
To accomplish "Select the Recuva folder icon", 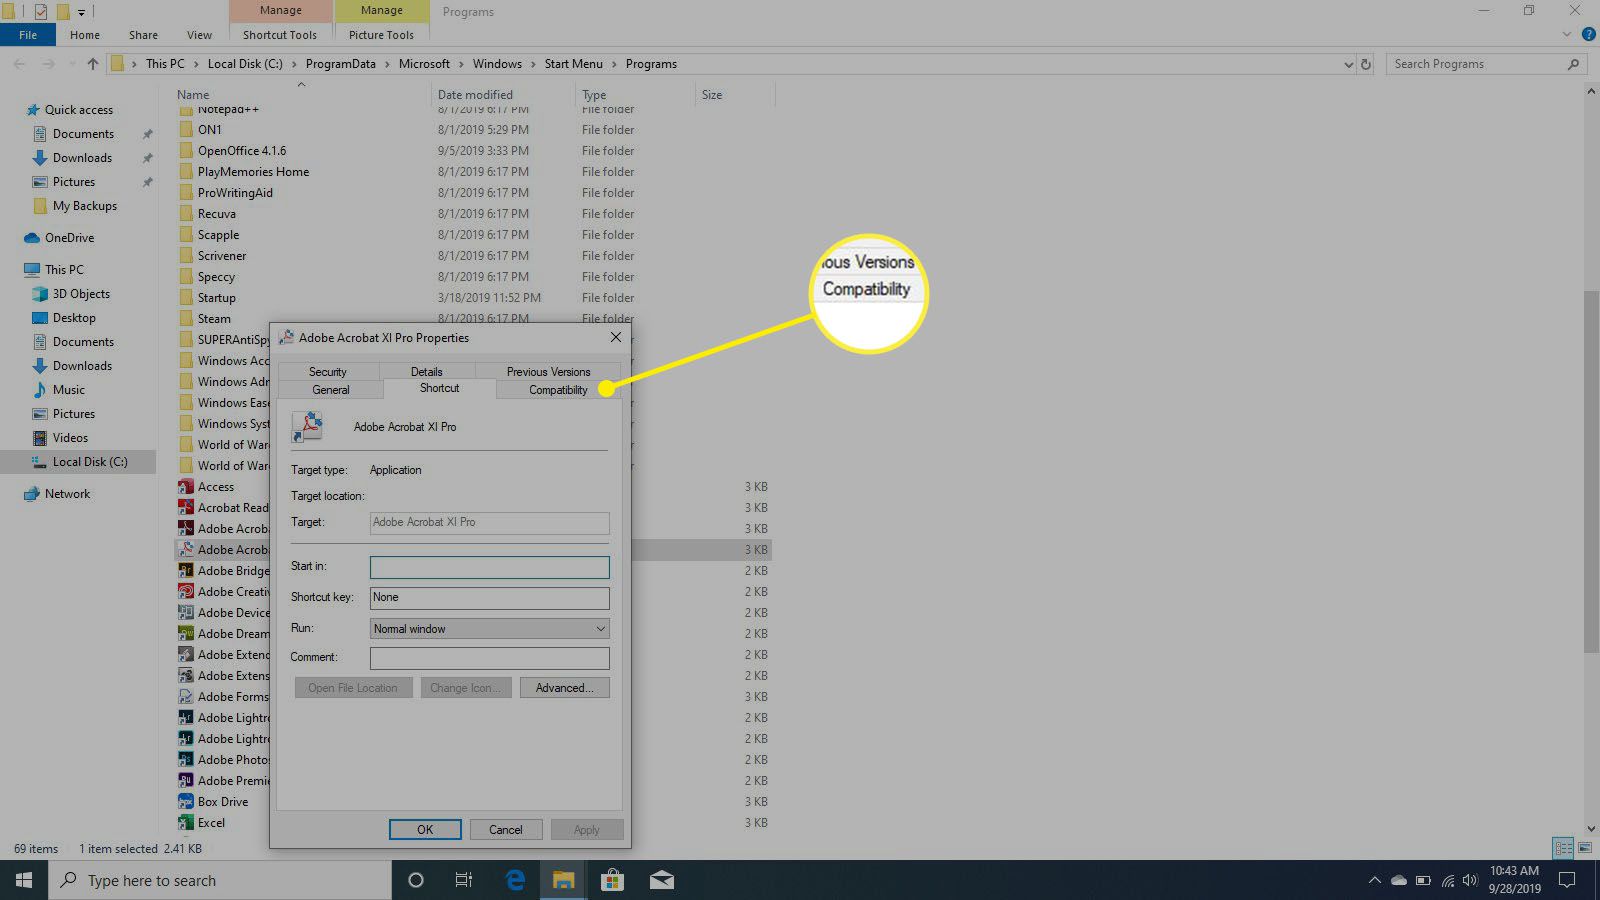I will (x=186, y=214).
